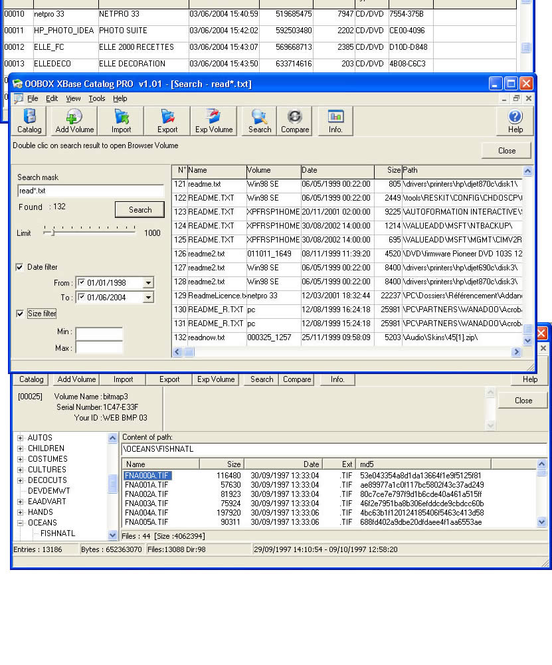Screen dimensions: 552x665
Task: Select result row 126 readme2.txt
Action: (347, 254)
